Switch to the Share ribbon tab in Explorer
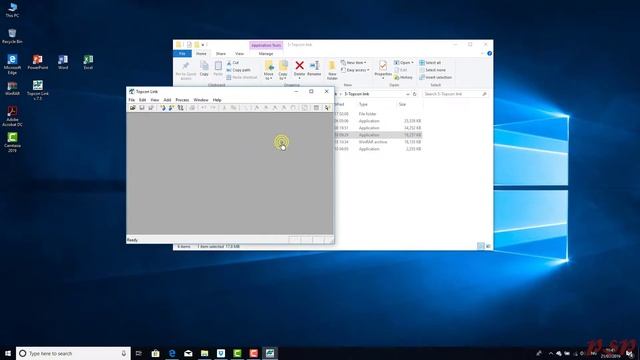Viewport: 640px width, 360px height. click(221, 53)
